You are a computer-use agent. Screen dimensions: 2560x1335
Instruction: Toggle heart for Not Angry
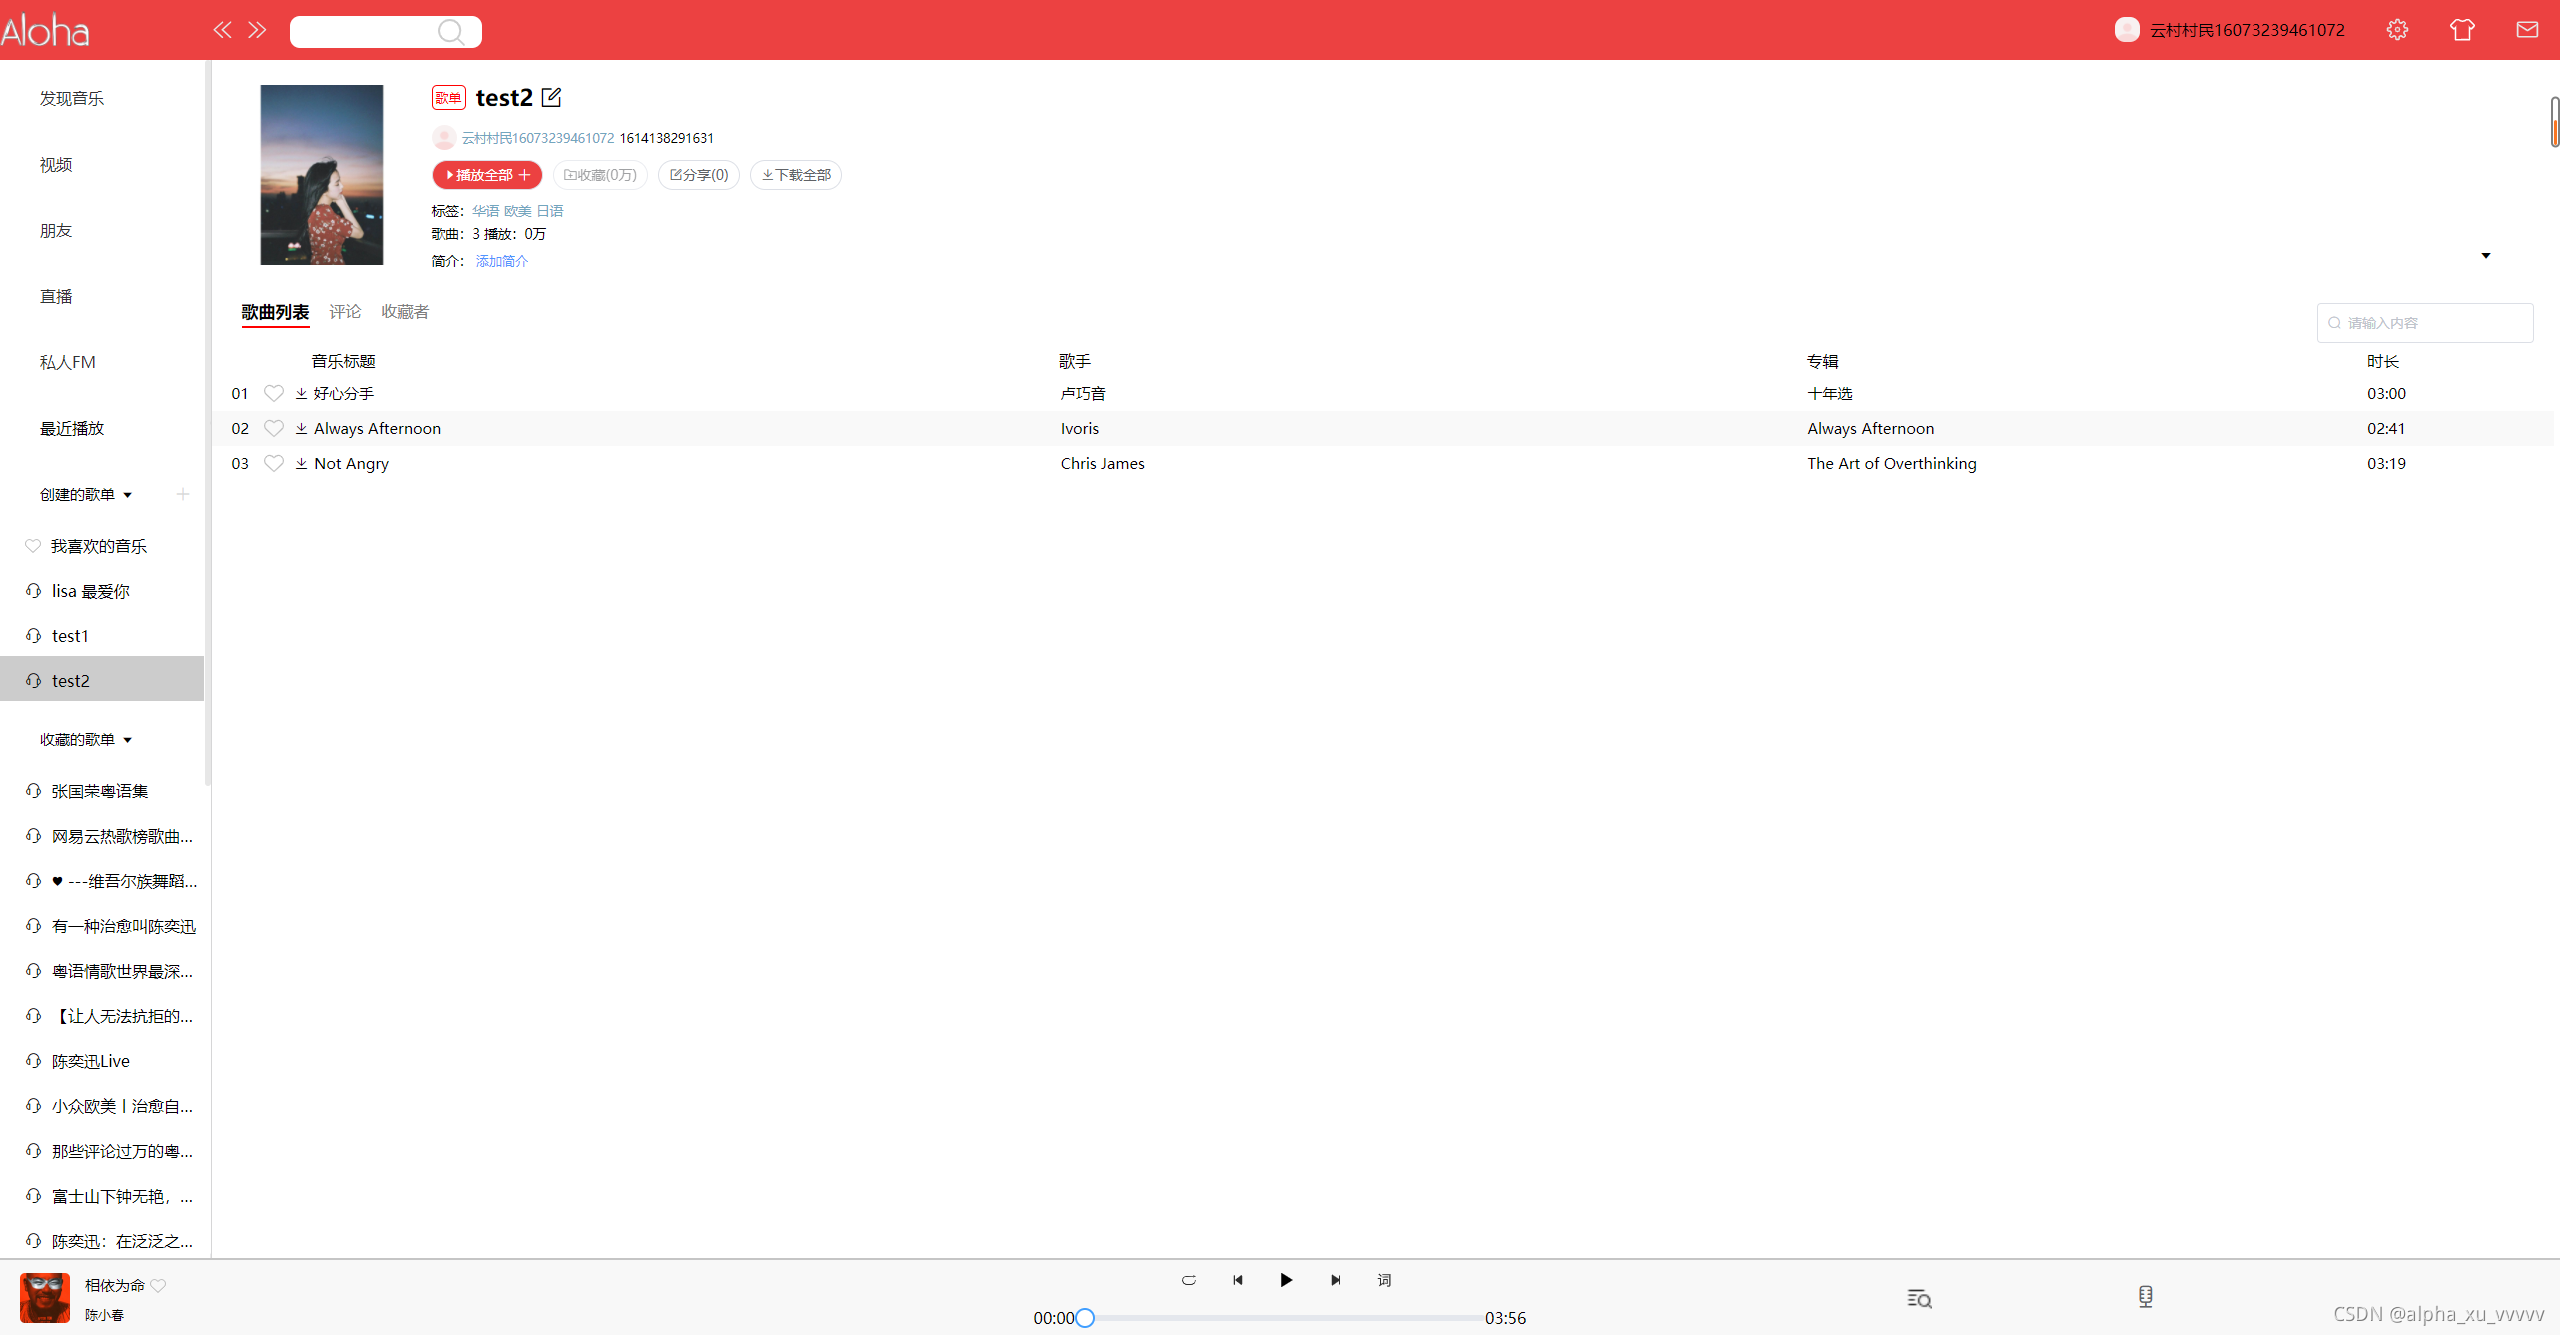(273, 464)
